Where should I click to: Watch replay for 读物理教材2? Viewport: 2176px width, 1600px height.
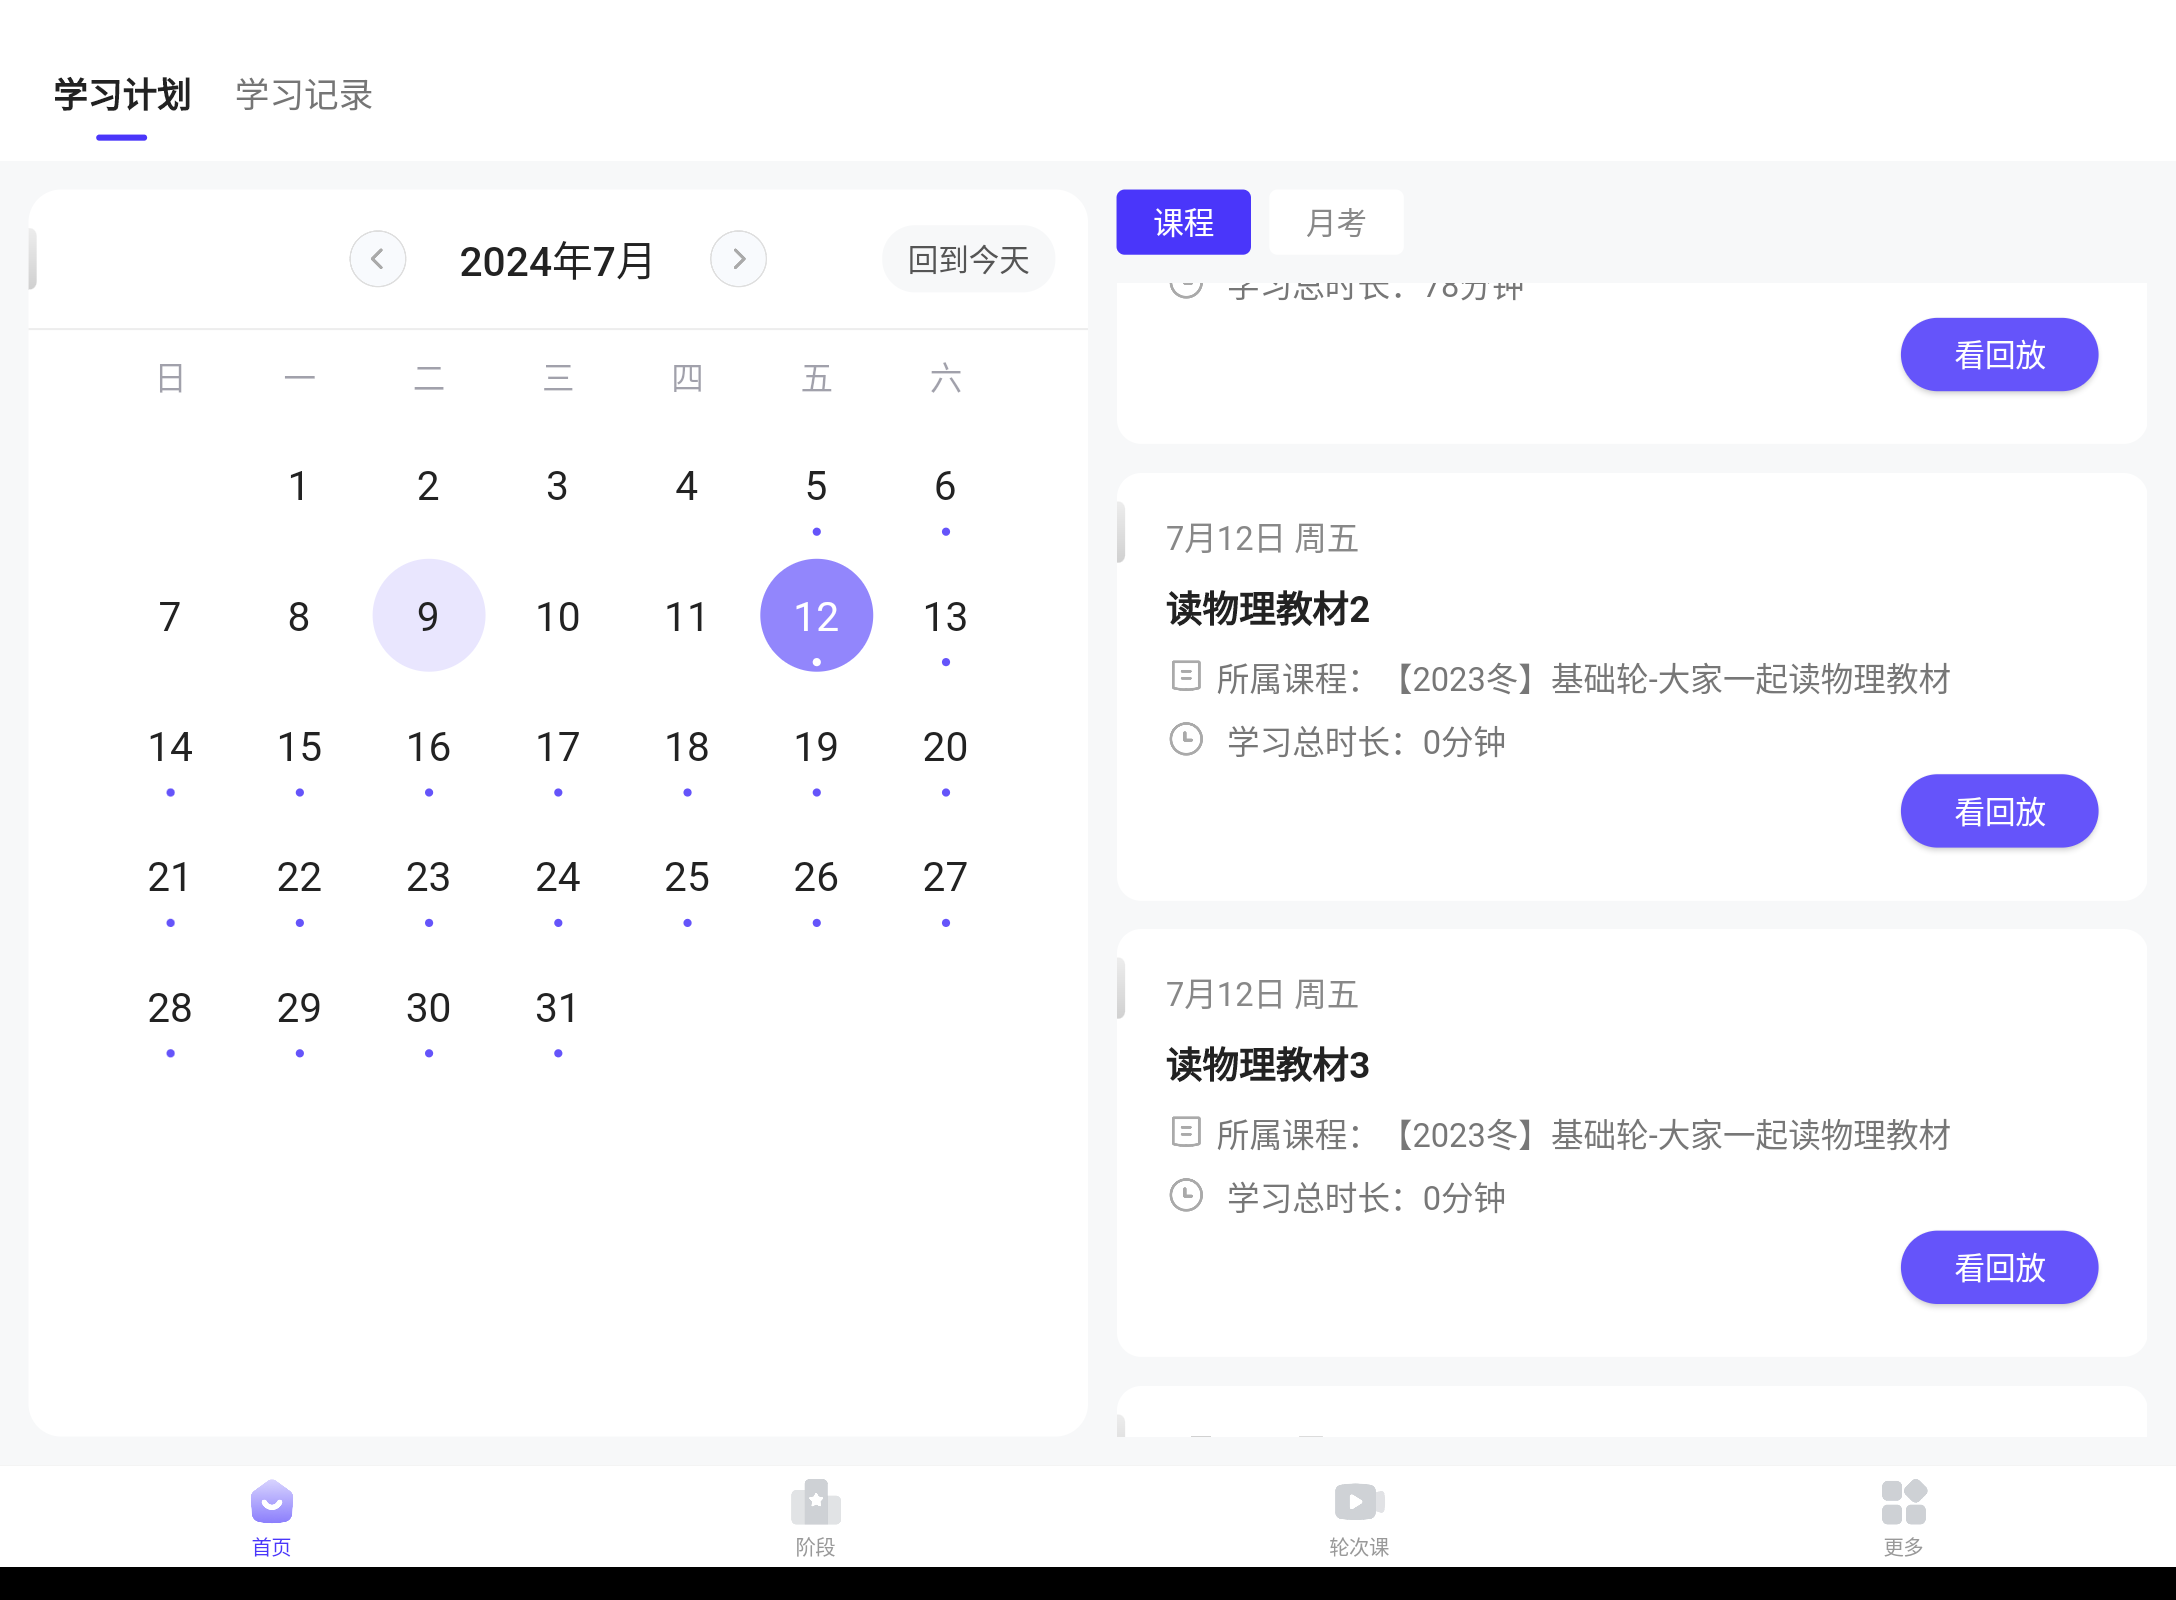(x=1998, y=811)
